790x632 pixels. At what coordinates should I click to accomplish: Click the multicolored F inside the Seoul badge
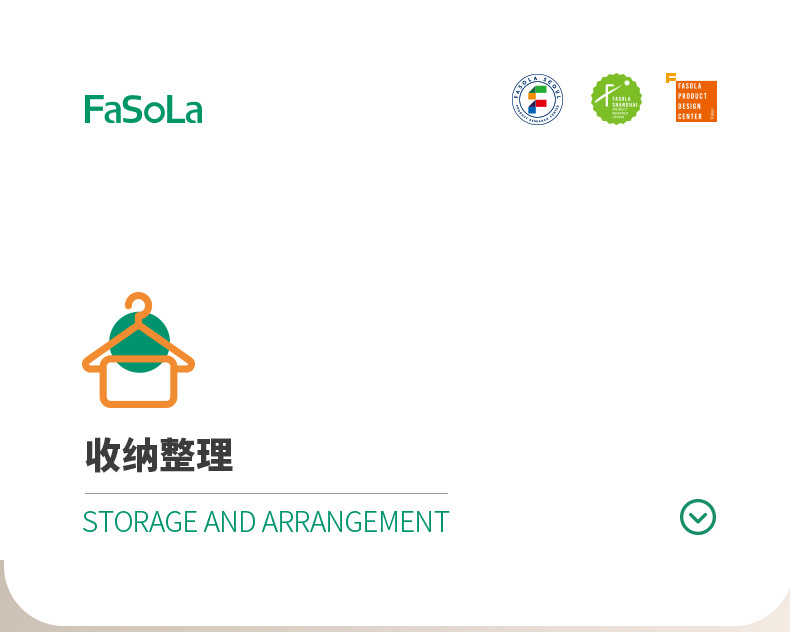click(538, 99)
